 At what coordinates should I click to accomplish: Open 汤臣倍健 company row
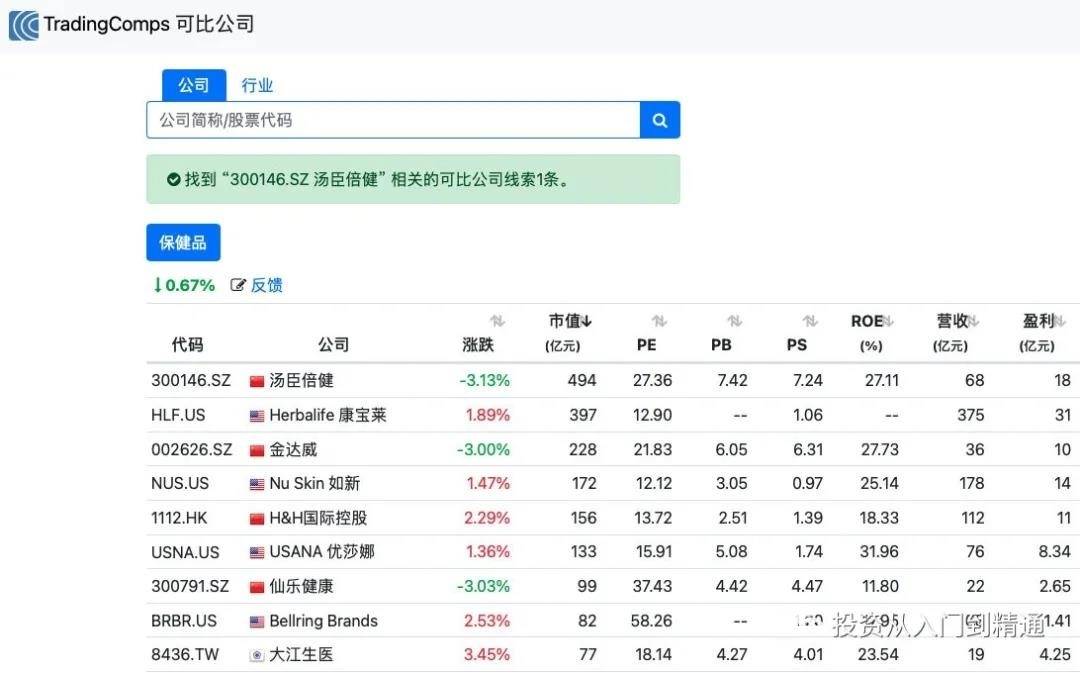point(301,380)
